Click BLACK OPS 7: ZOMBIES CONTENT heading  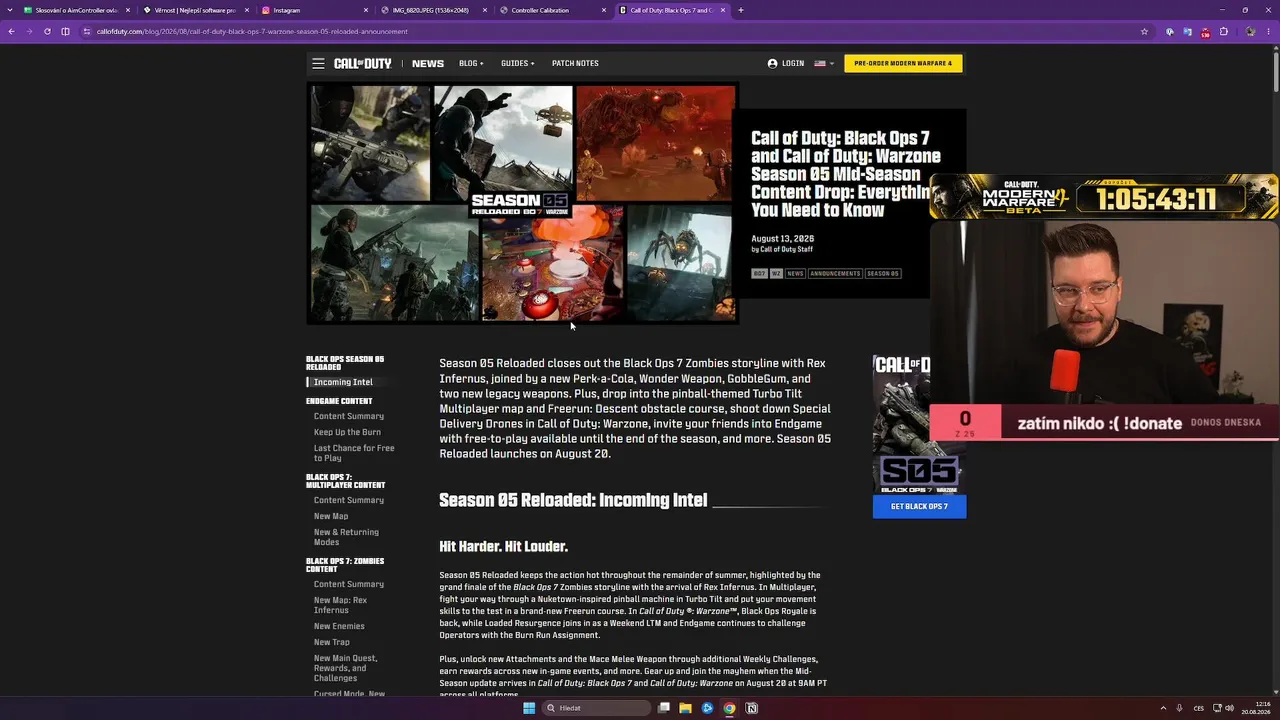(345, 565)
